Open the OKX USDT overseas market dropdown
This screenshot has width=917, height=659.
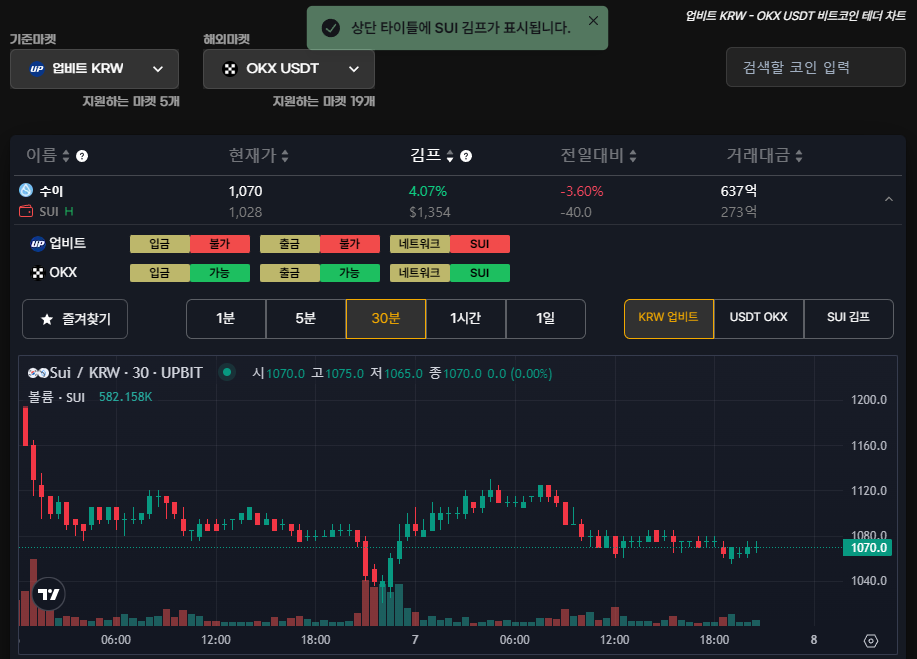(x=288, y=68)
